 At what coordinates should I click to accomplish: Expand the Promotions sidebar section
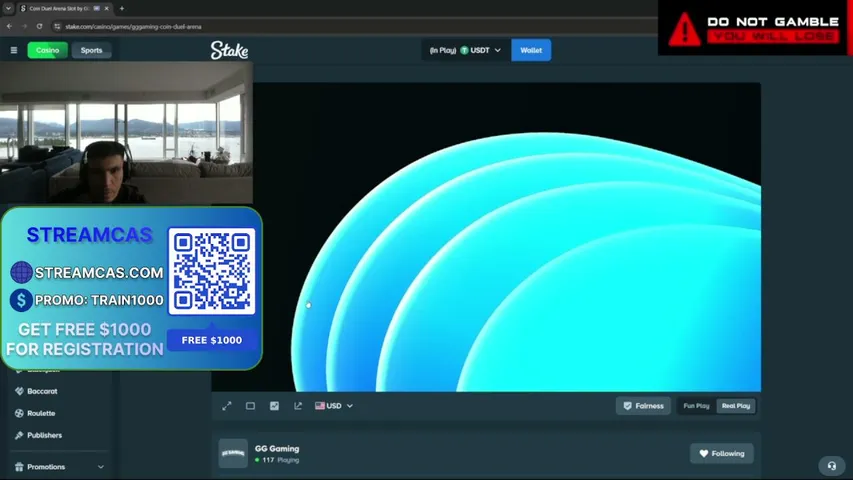[x=59, y=467]
